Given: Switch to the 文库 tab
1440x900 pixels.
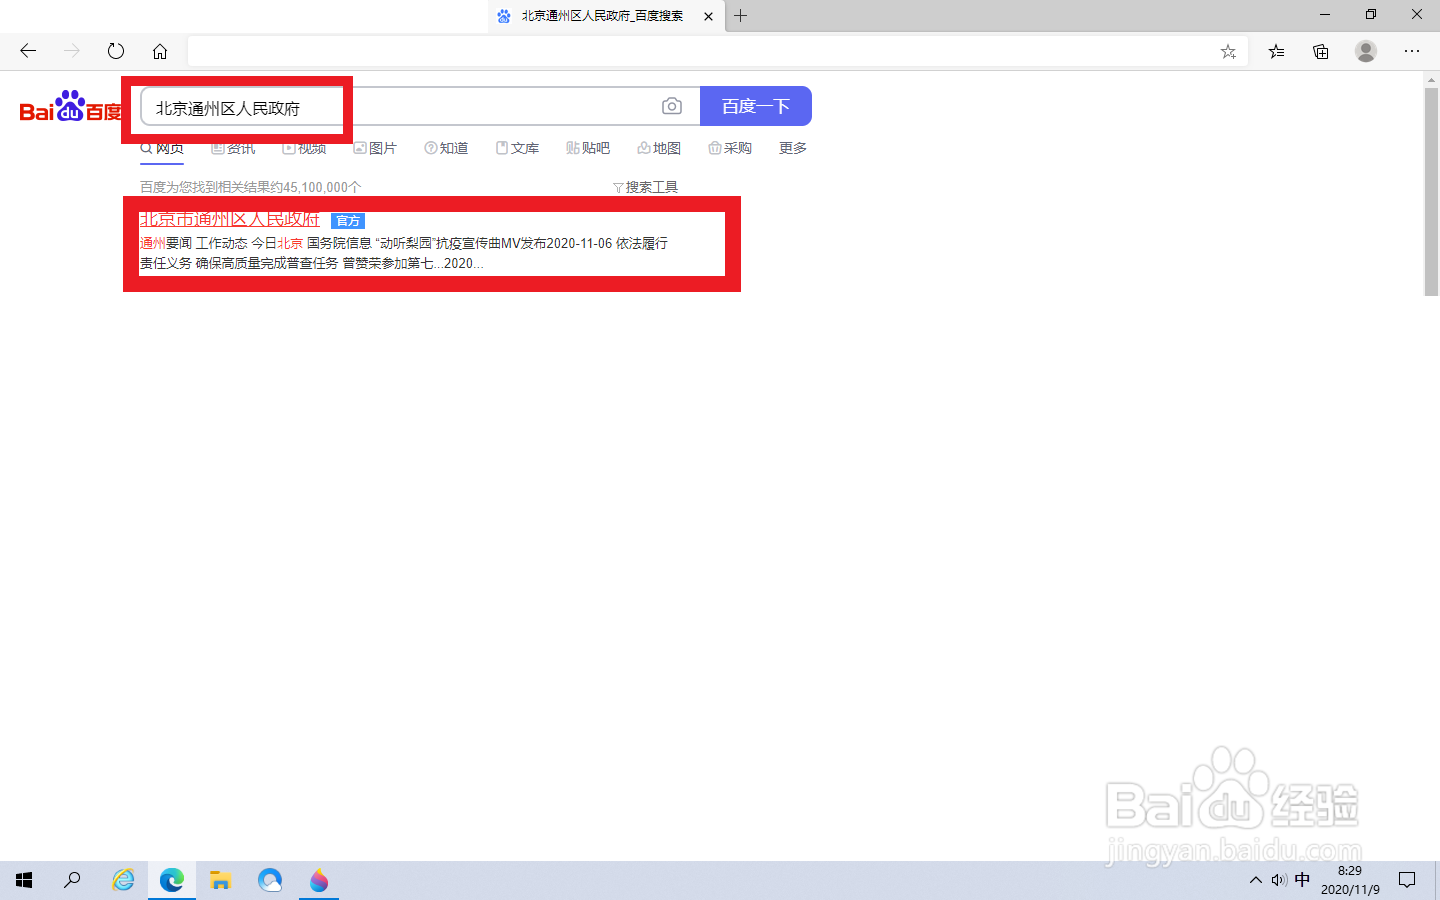Looking at the screenshot, I should tap(517, 148).
